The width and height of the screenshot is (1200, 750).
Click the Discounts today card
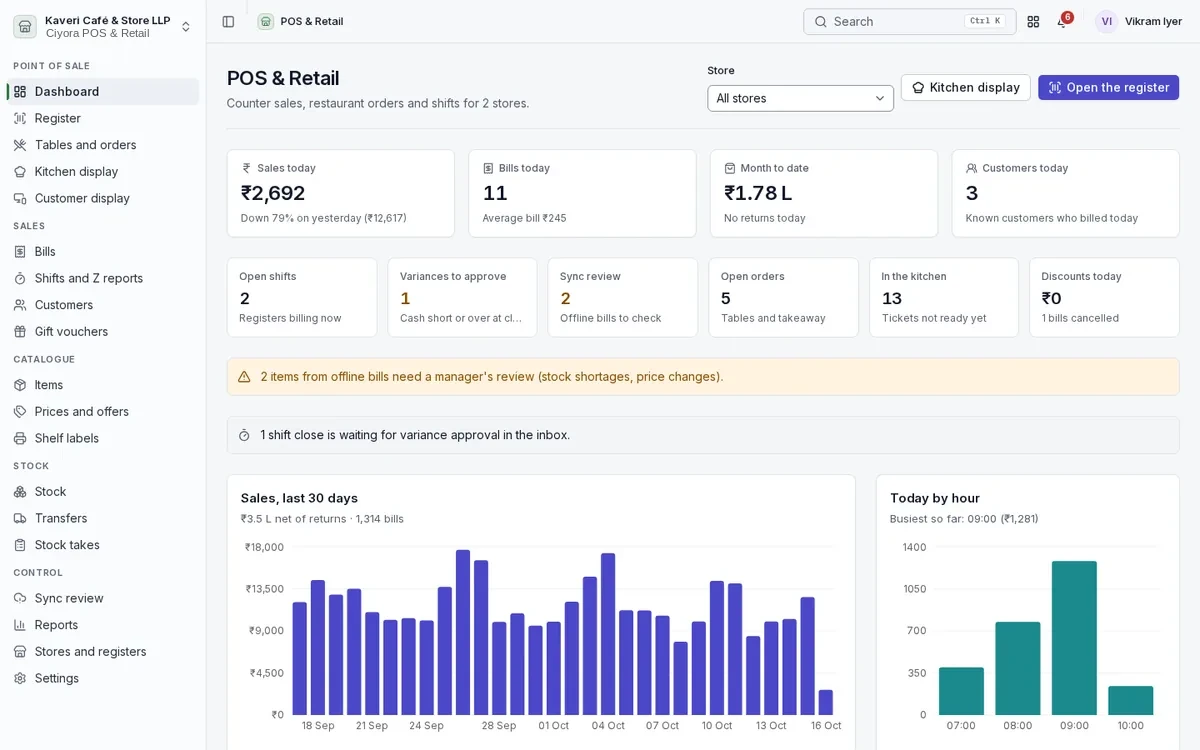1104,297
